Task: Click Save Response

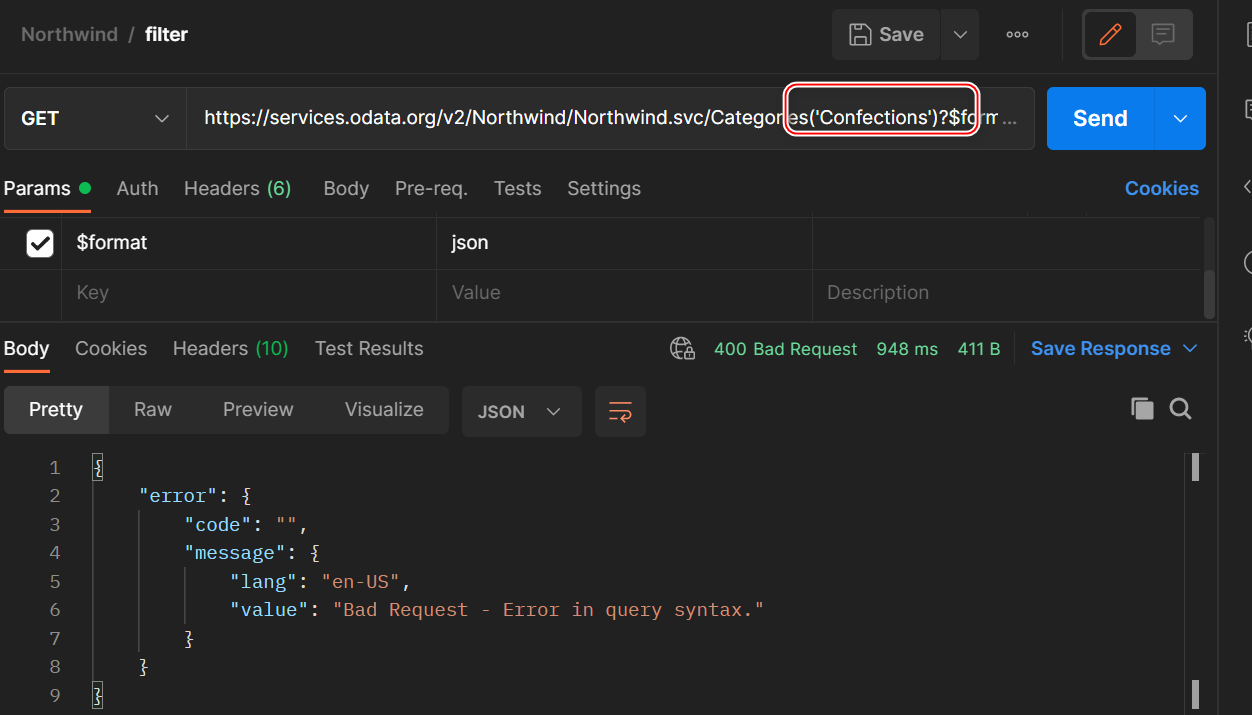Action: tap(1100, 348)
